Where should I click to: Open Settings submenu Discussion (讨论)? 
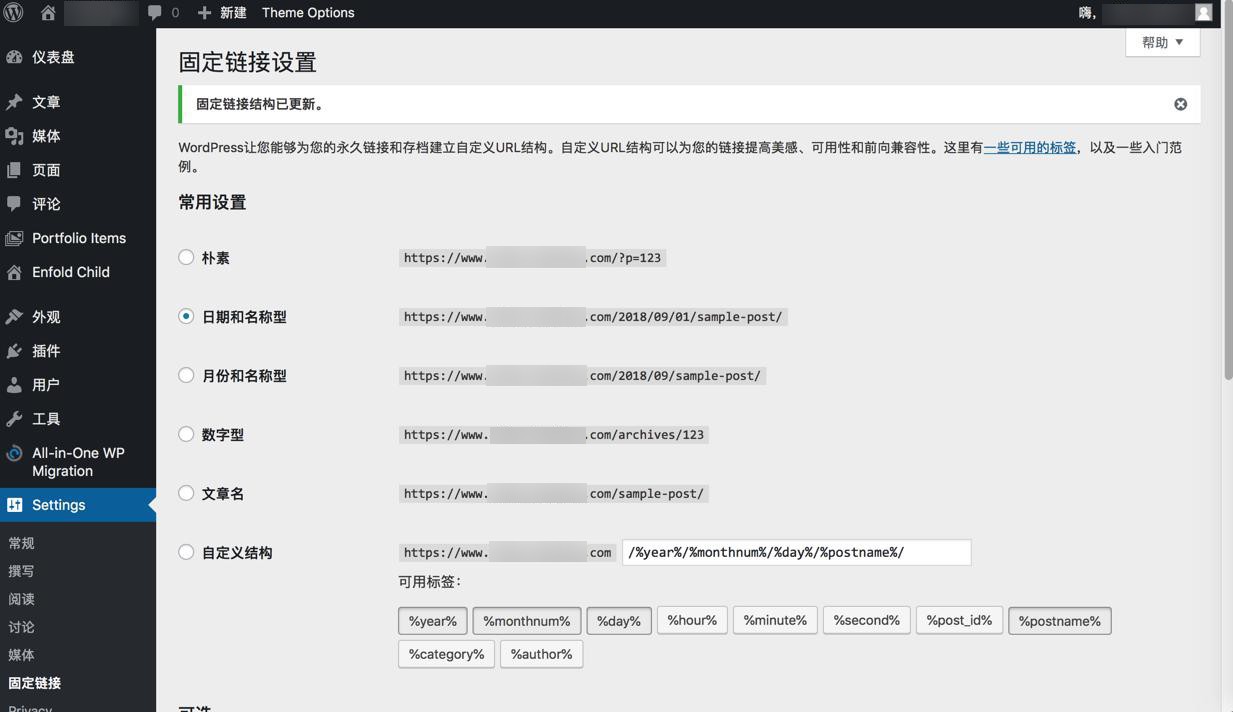click(21, 627)
